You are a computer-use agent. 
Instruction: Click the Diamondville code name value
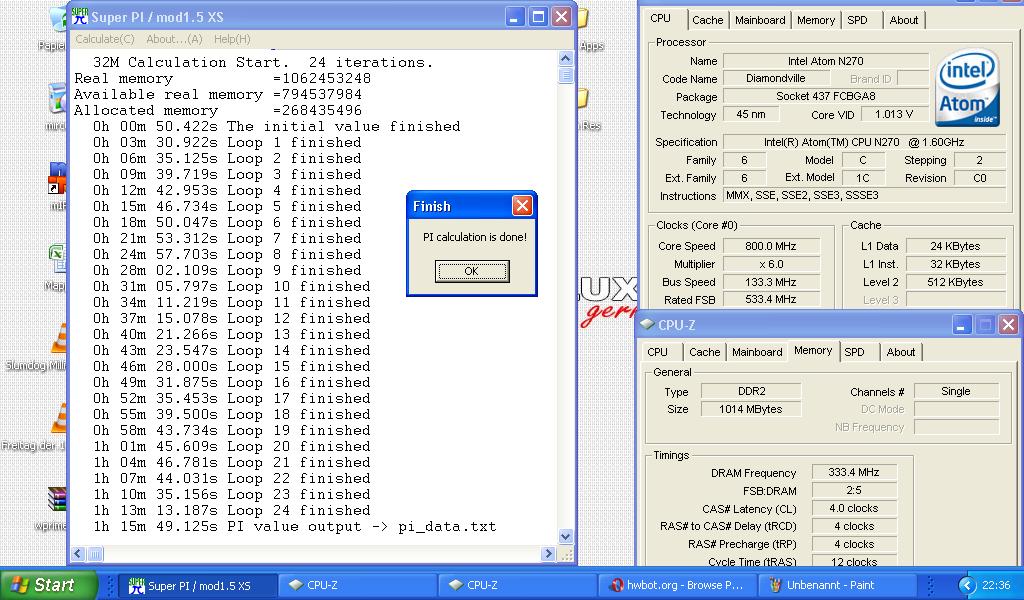(x=775, y=78)
